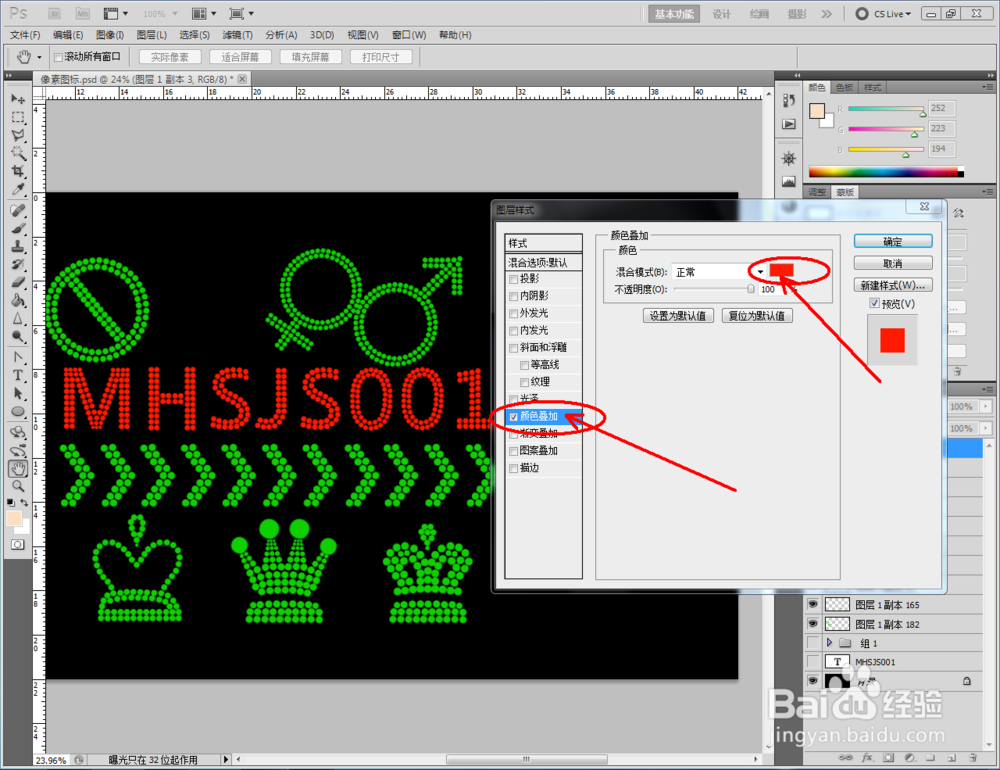Toggle the 预览 preview checkbox
The height and width of the screenshot is (770, 1000).
(874, 304)
